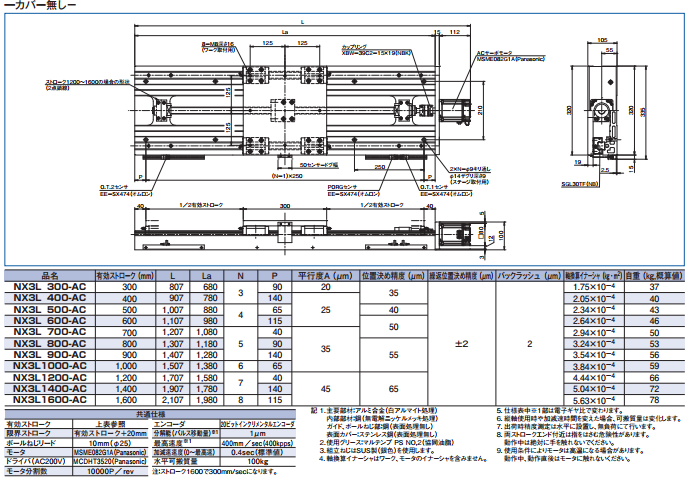Click the '400mm/sec(400kpps)' max speed value
This screenshot has width=695, height=483.
point(257,443)
